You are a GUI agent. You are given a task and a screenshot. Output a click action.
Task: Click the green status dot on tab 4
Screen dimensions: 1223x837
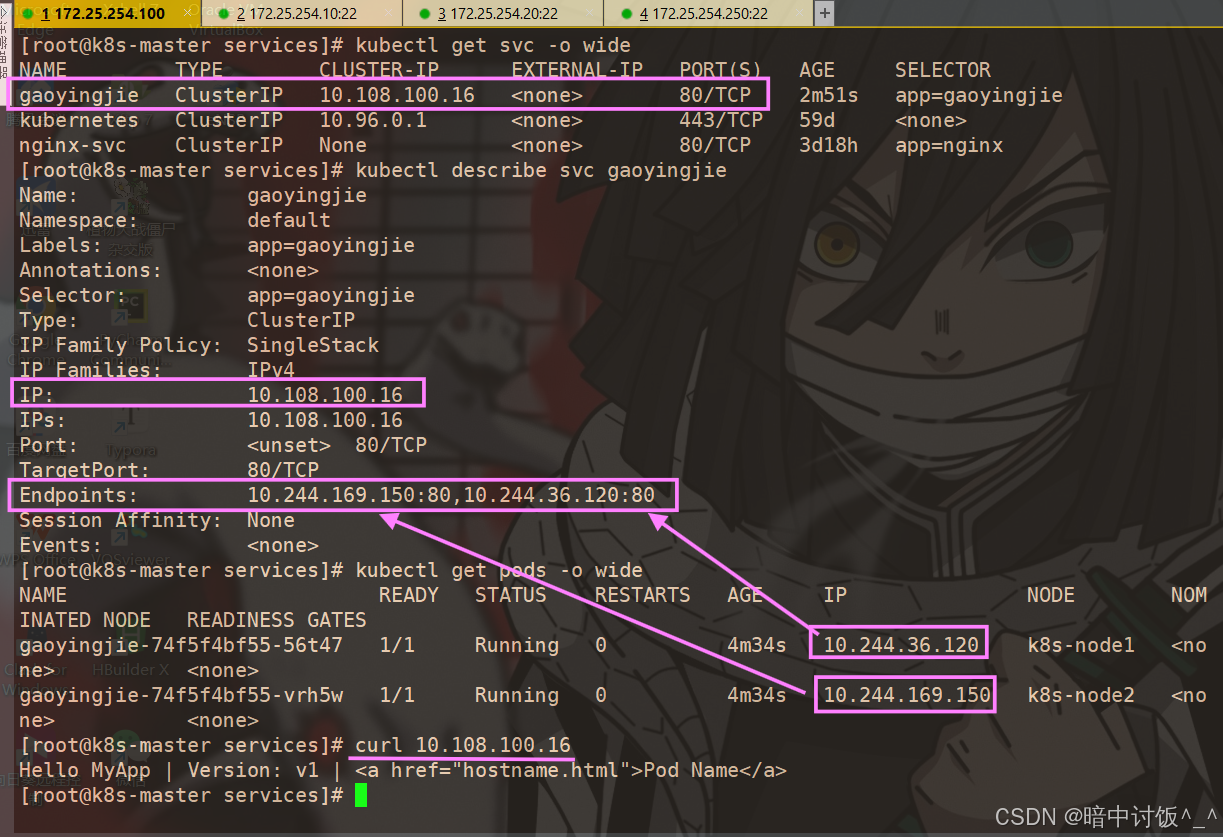click(x=626, y=14)
